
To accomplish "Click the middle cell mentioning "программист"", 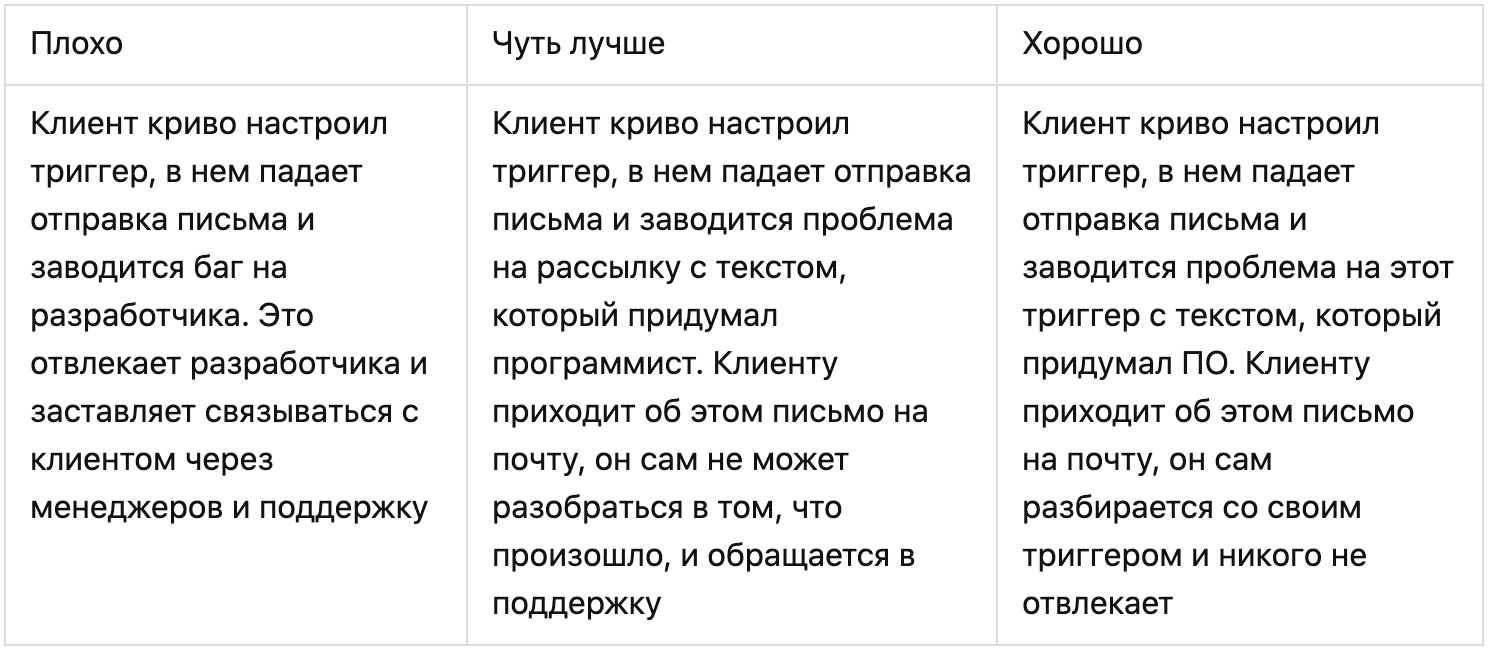I will pyautogui.click(x=731, y=364).
